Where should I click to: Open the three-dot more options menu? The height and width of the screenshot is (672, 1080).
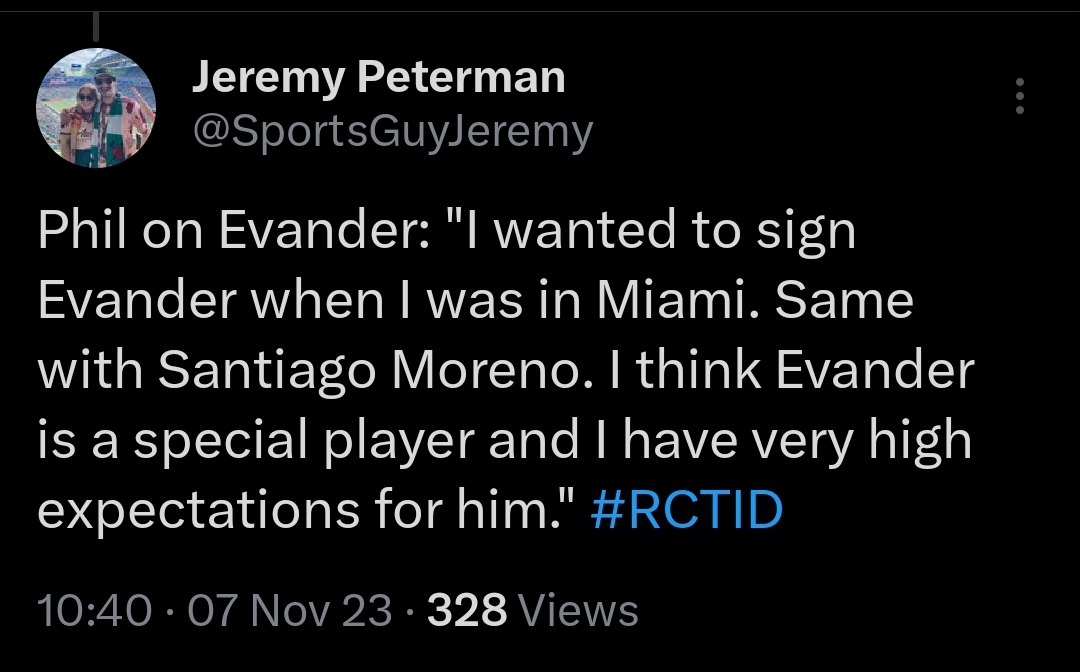click(x=1019, y=96)
